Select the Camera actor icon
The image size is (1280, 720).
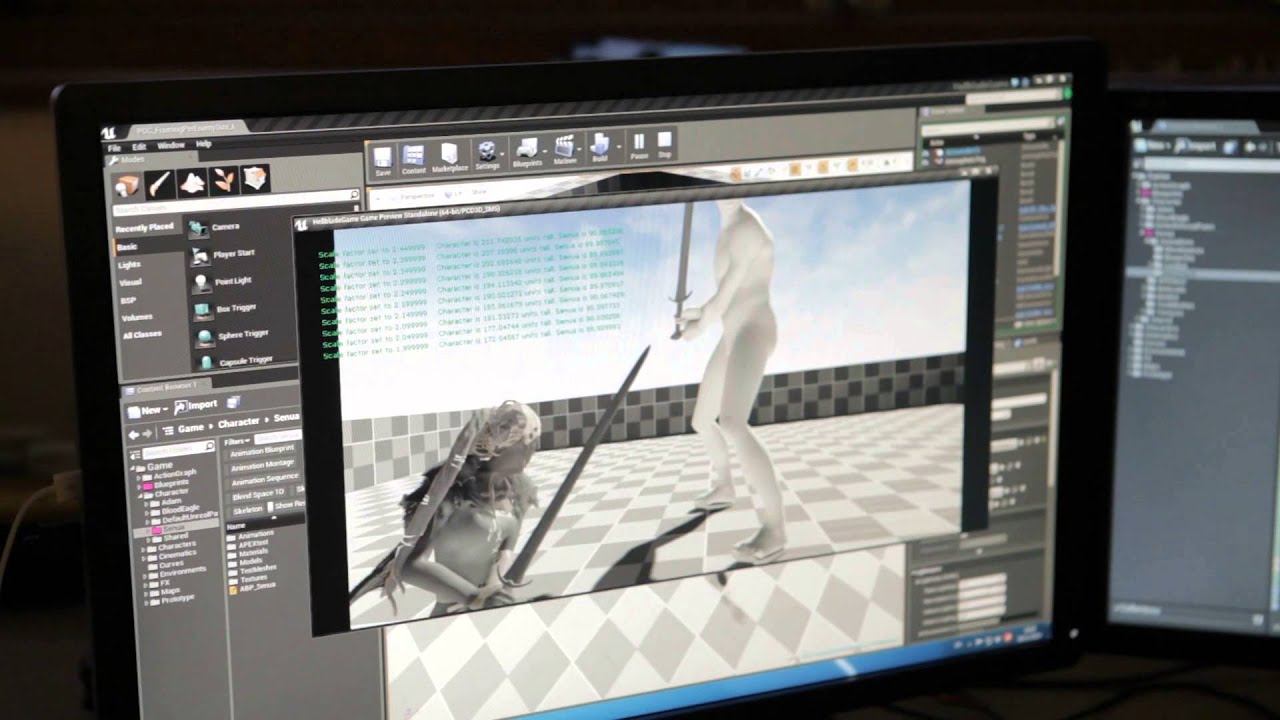(x=198, y=229)
